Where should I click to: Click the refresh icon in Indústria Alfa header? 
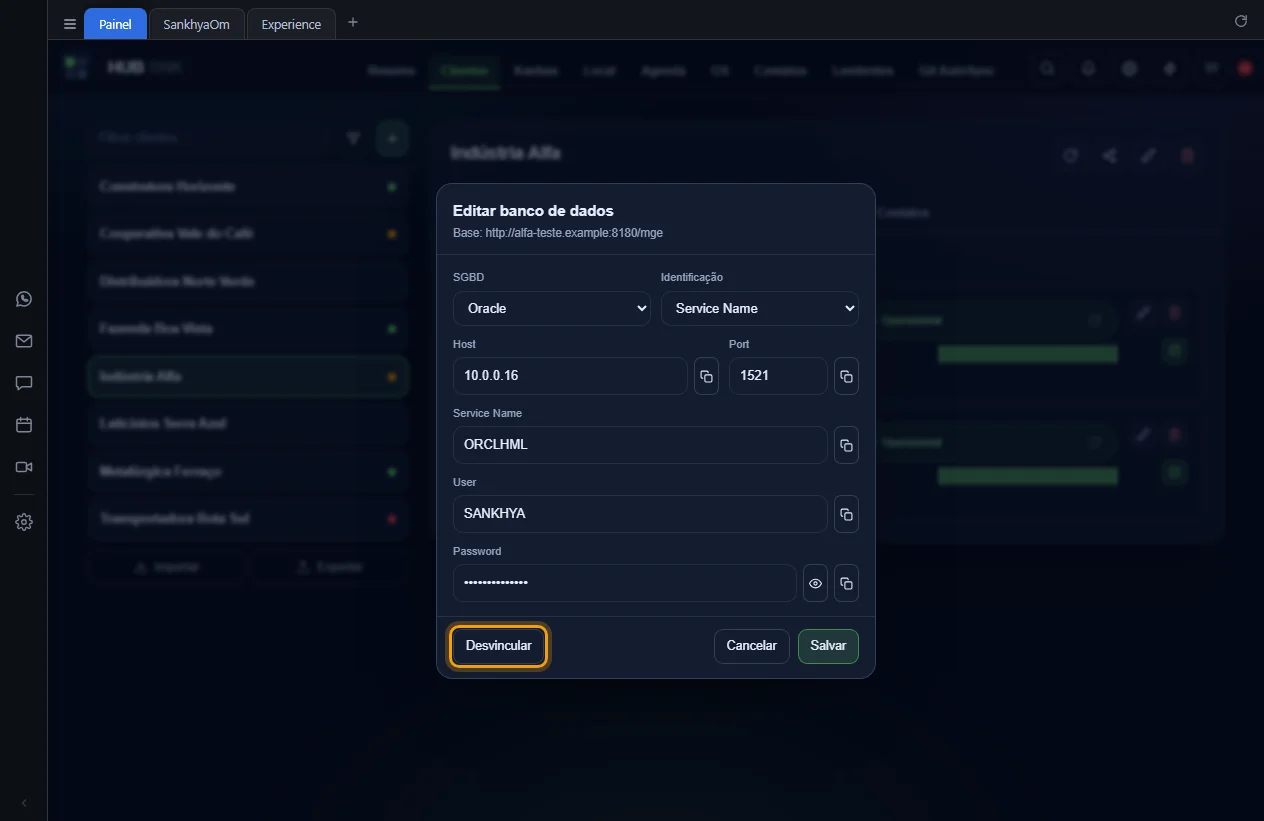(1070, 155)
